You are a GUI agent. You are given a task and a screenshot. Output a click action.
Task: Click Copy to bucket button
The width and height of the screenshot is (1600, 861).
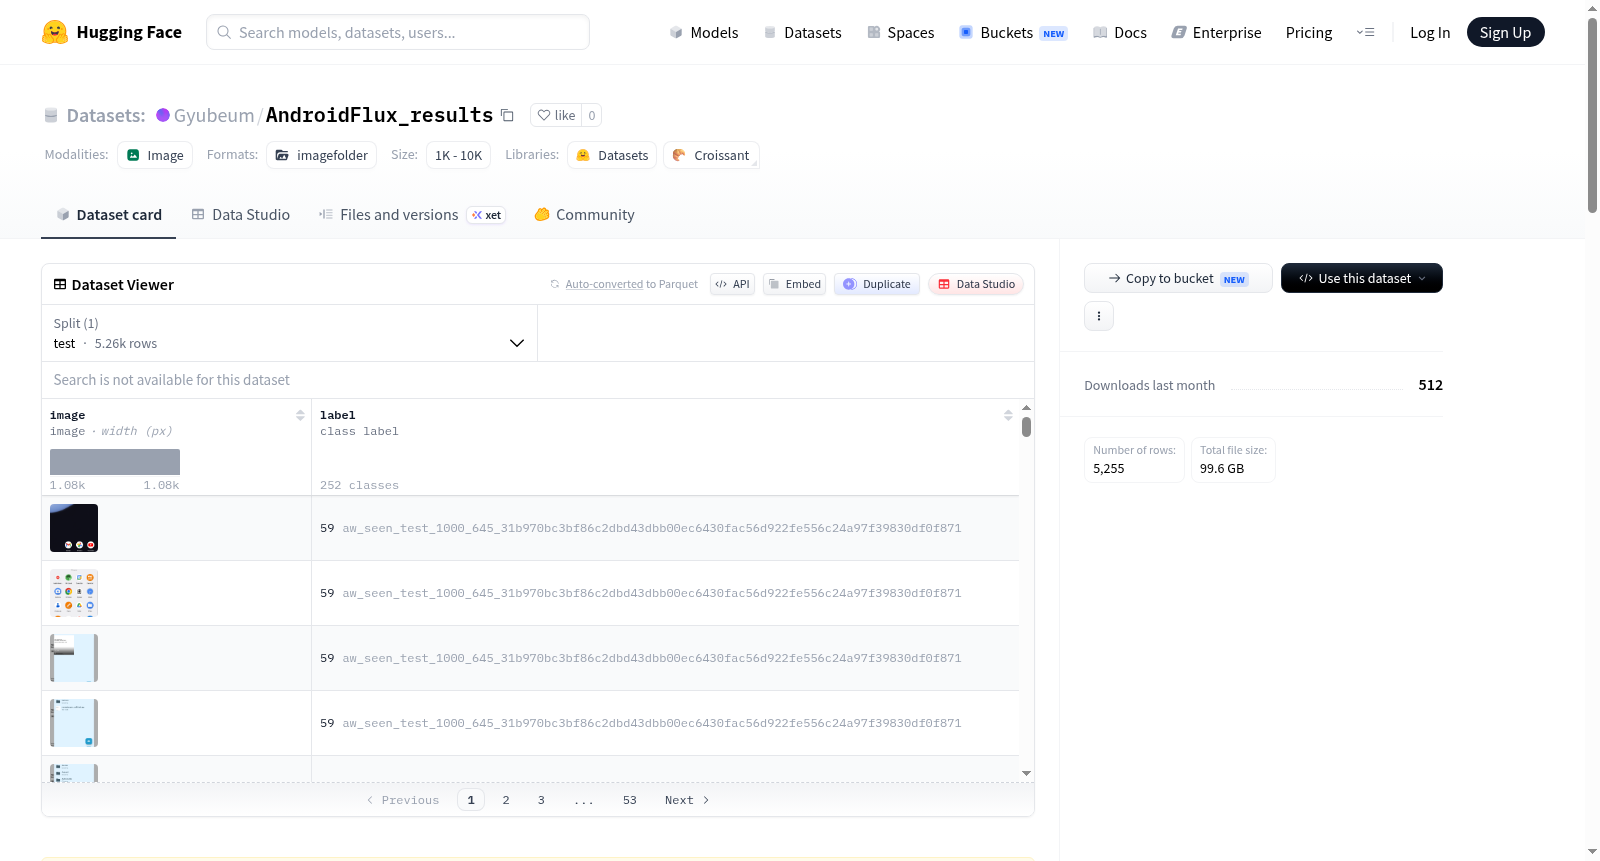click(1178, 278)
